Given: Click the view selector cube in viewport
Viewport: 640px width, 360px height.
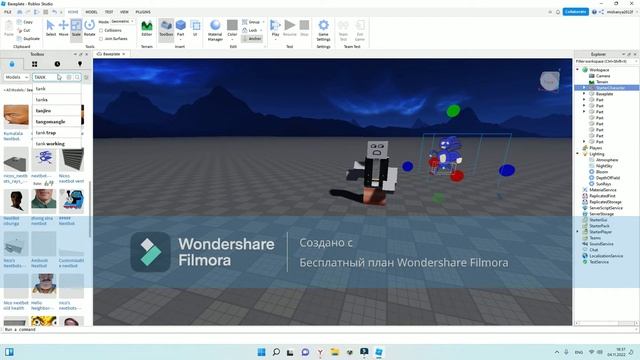Looking at the screenshot, I should click(549, 81).
